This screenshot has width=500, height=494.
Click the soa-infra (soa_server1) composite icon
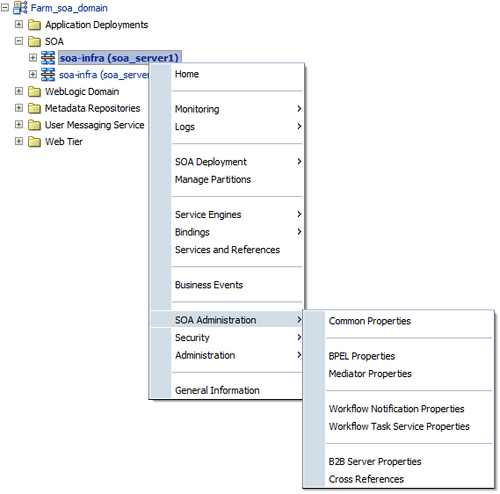pyautogui.click(x=48, y=58)
